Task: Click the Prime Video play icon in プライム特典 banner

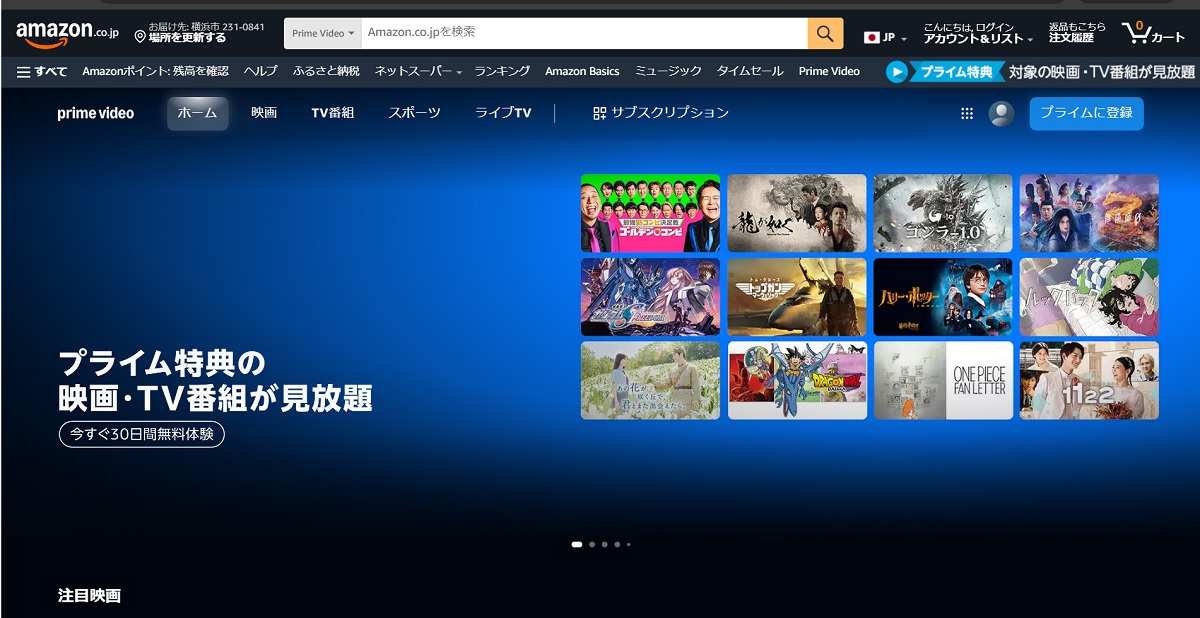Action: coord(898,71)
